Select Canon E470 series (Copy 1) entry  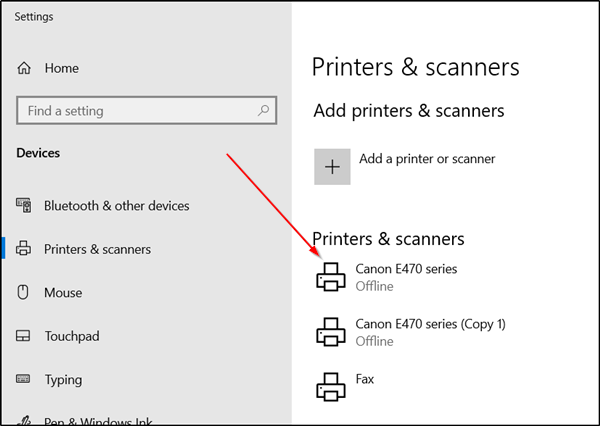(x=430, y=324)
